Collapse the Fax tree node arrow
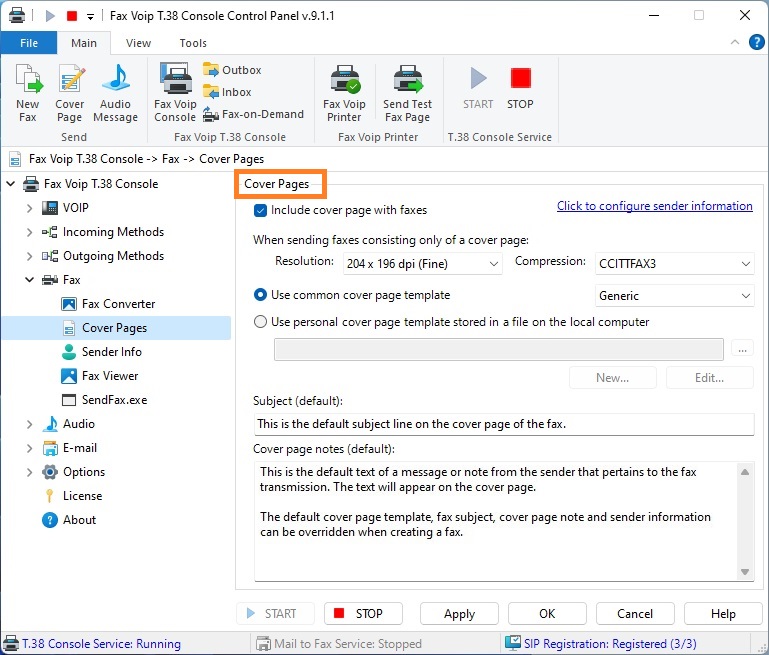The image size is (769, 655). (x=29, y=280)
